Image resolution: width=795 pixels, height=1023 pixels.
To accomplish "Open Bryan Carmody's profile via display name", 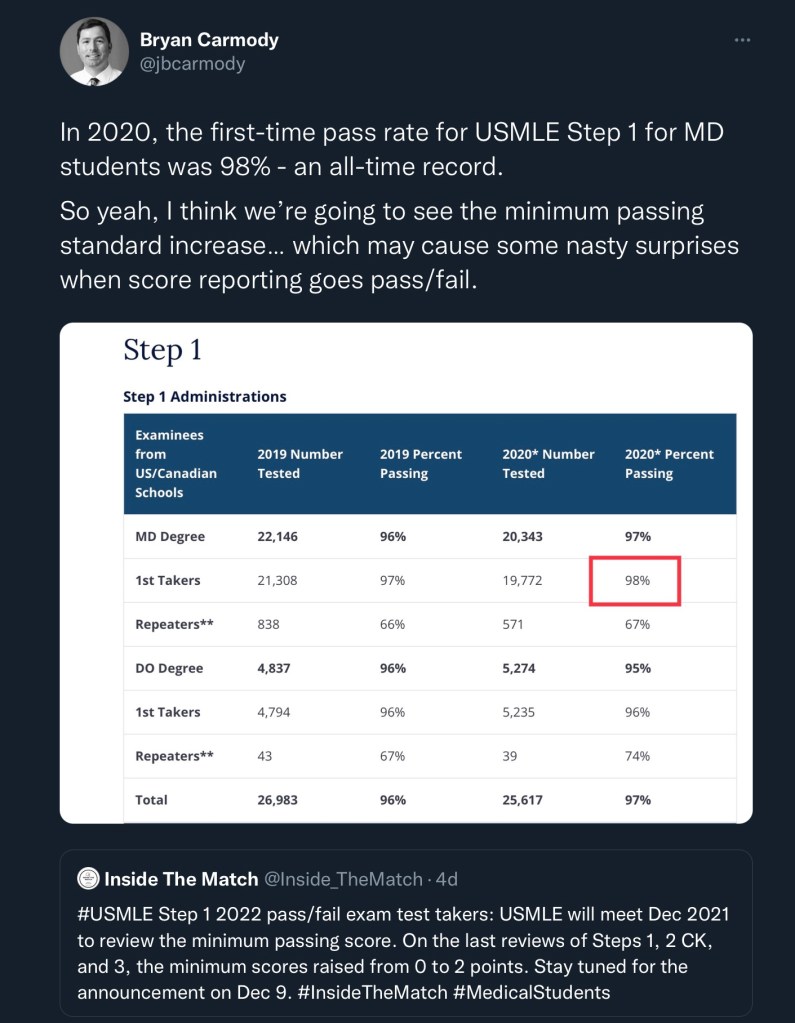I will [209, 40].
